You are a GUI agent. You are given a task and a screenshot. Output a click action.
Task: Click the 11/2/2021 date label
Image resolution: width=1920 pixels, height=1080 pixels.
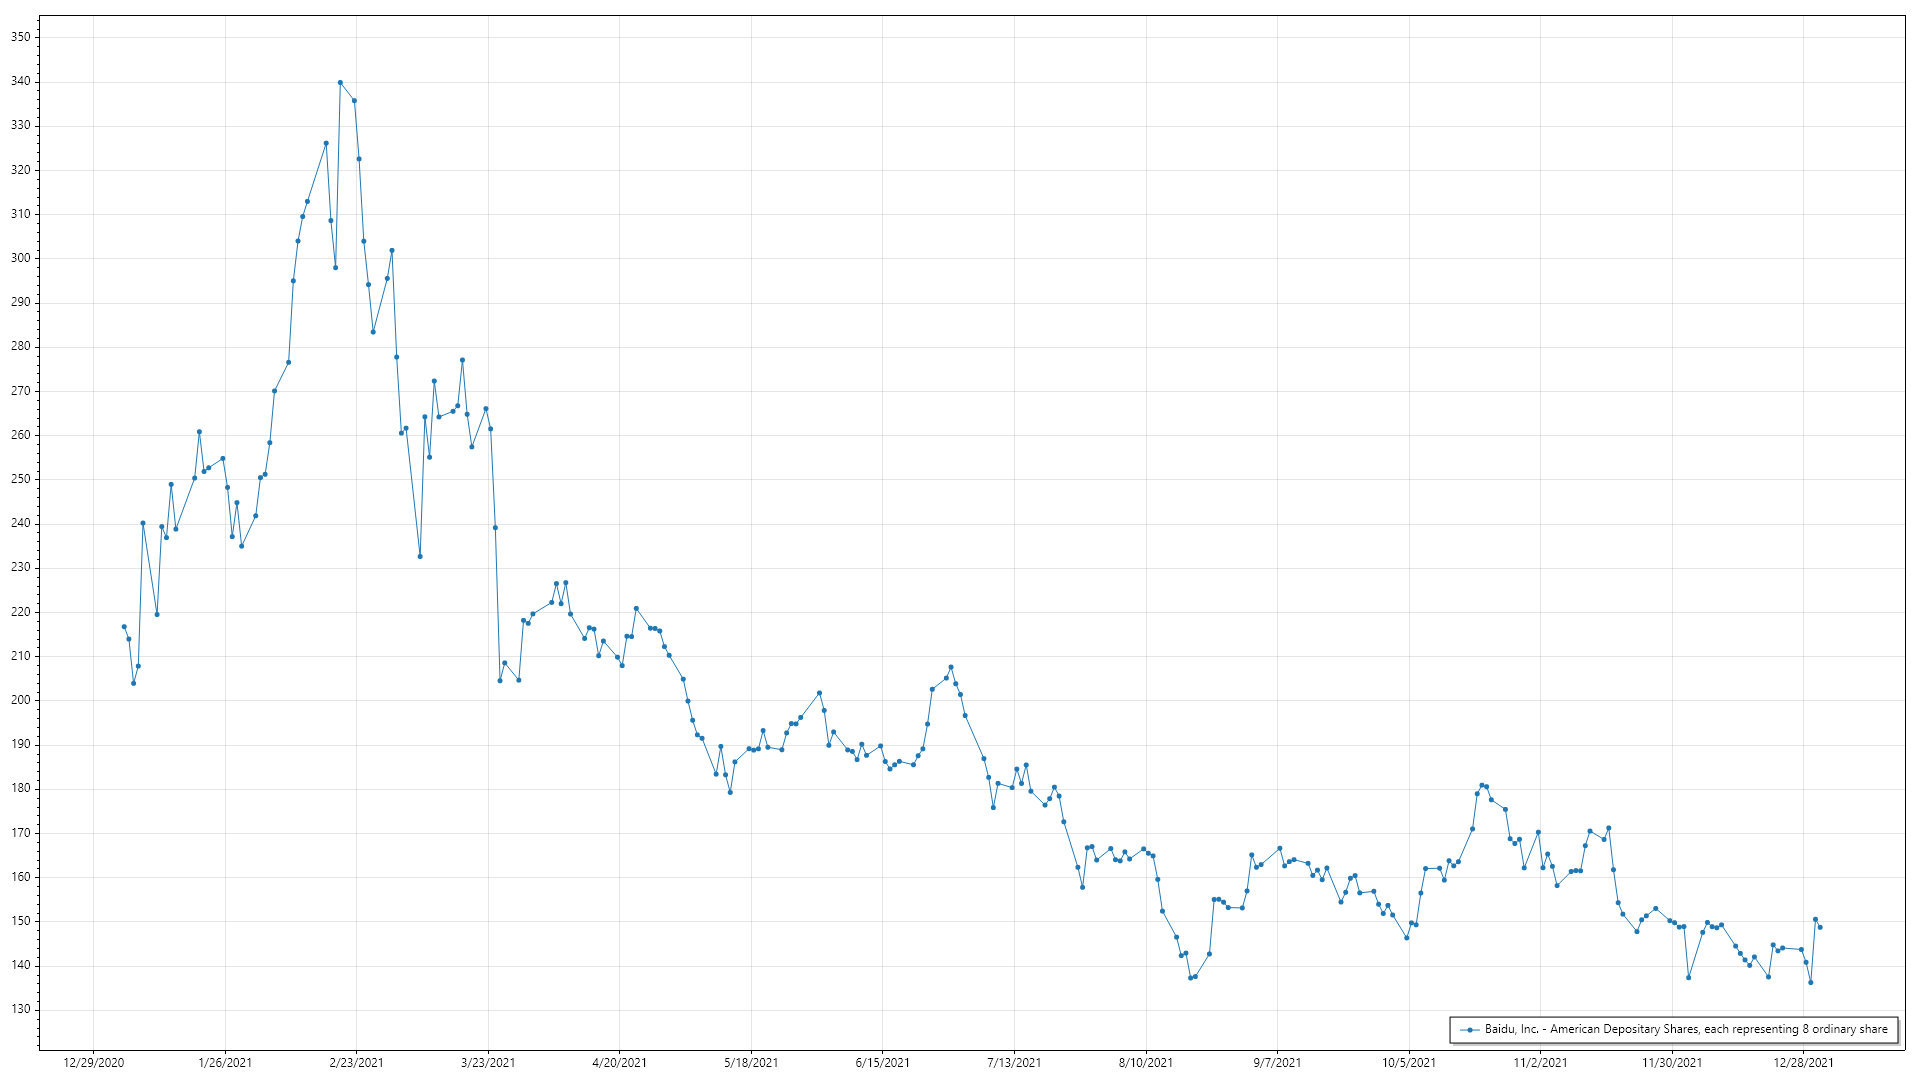point(1540,1063)
